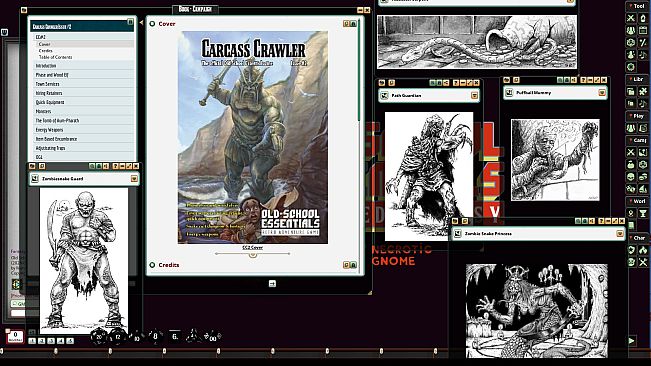Screen dimensions: 651x366
Task: Roll the d8 die
Action: pos(155,336)
